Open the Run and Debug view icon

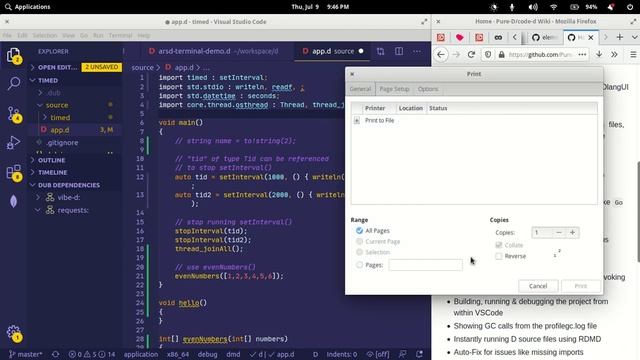coord(13,143)
